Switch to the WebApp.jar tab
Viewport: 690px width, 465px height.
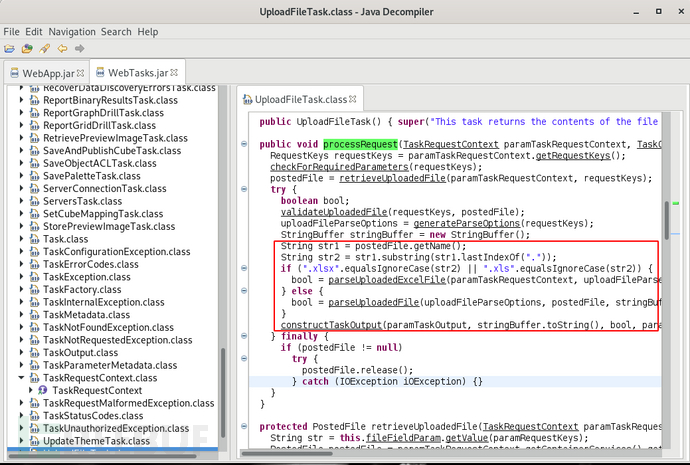(x=47, y=73)
